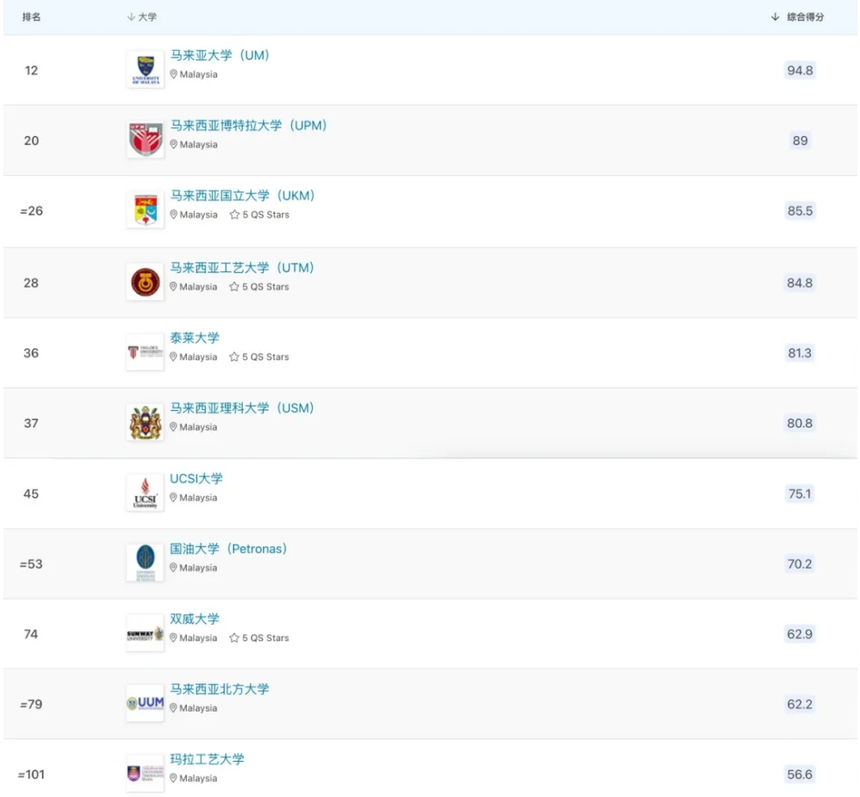The image size is (860, 797).
Task: Click the UKM university crest logo
Action: pyautogui.click(x=145, y=210)
